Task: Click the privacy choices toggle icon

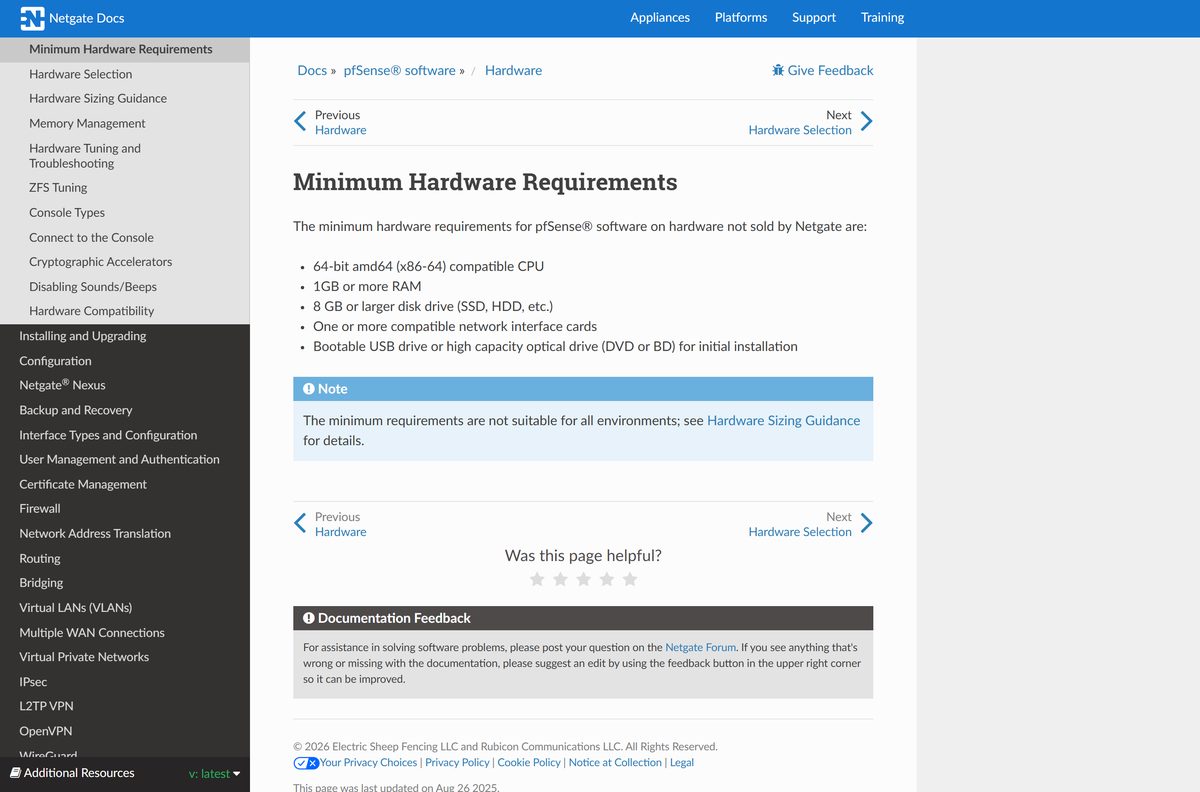Action: 306,763
